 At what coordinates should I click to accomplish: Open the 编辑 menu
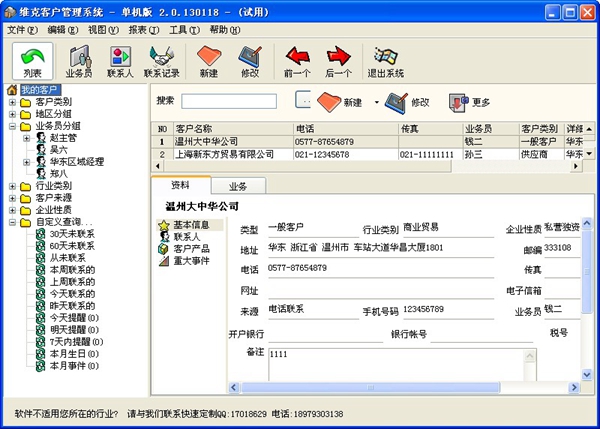[63, 30]
